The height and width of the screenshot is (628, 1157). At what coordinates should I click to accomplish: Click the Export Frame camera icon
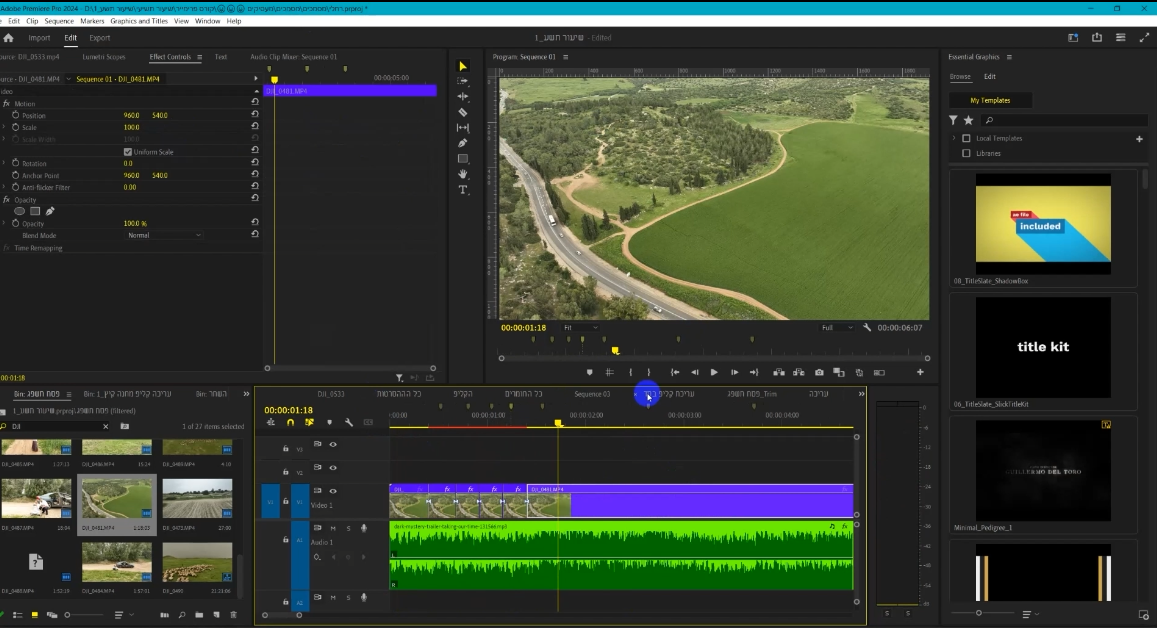[819, 373]
